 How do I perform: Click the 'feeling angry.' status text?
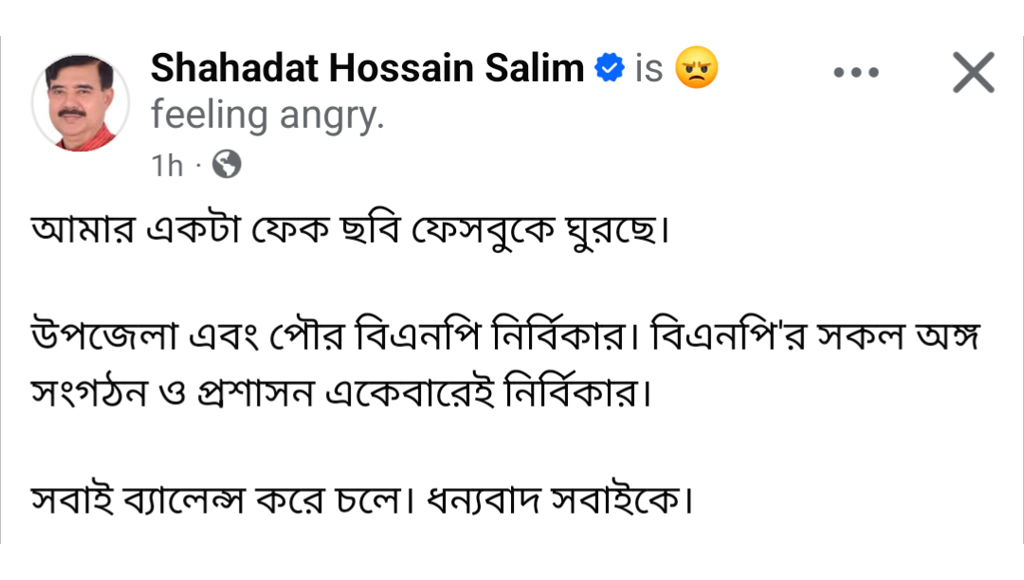(x=268, y=116)
